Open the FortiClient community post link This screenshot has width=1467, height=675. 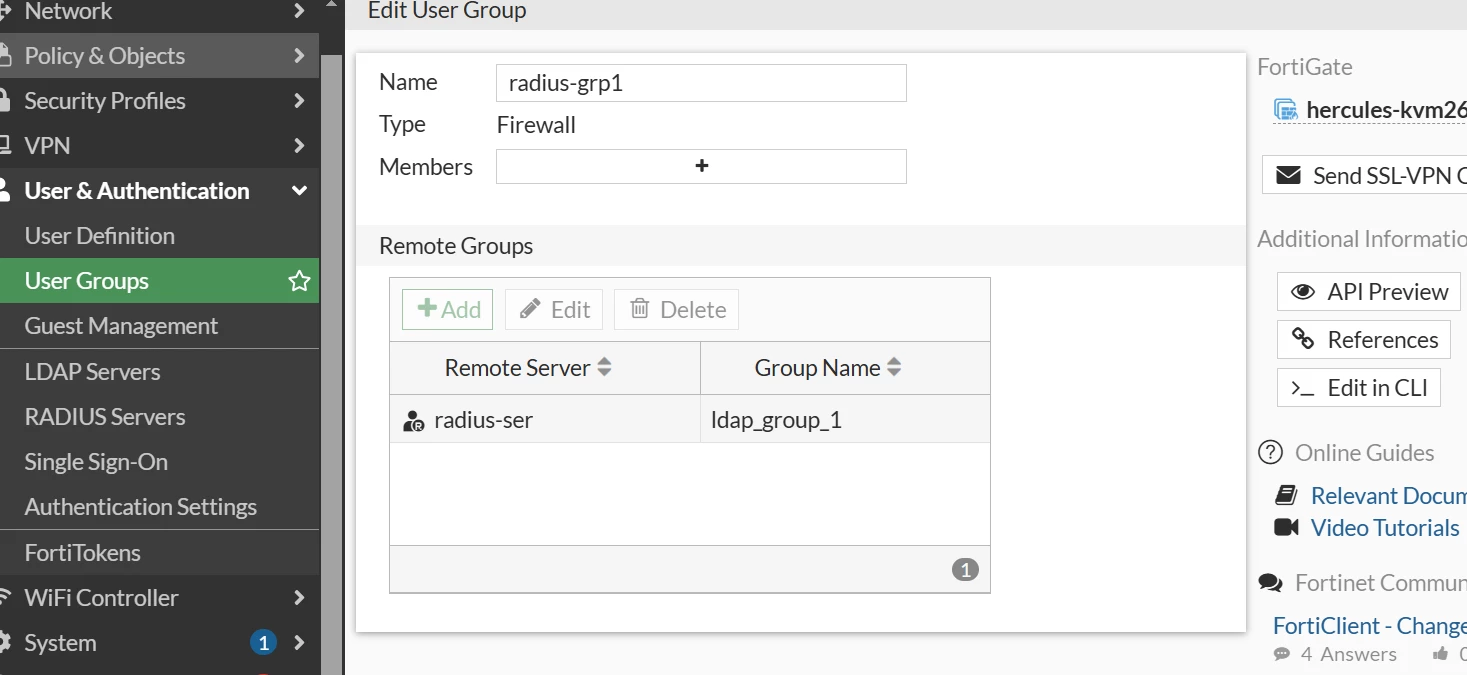(x=1369, y=626)
